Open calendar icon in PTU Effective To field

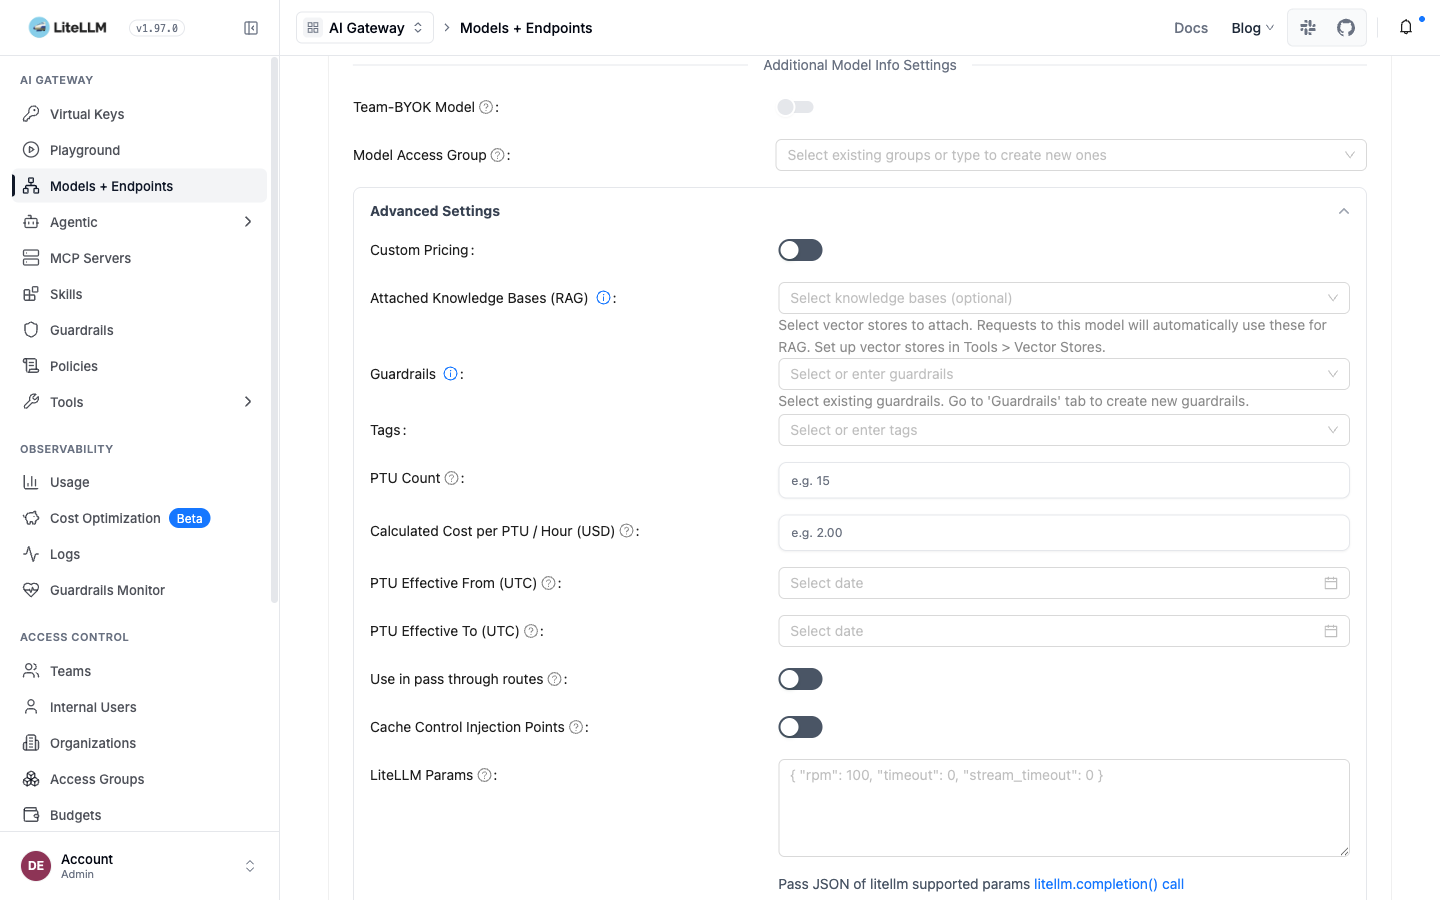point(1331,631)
